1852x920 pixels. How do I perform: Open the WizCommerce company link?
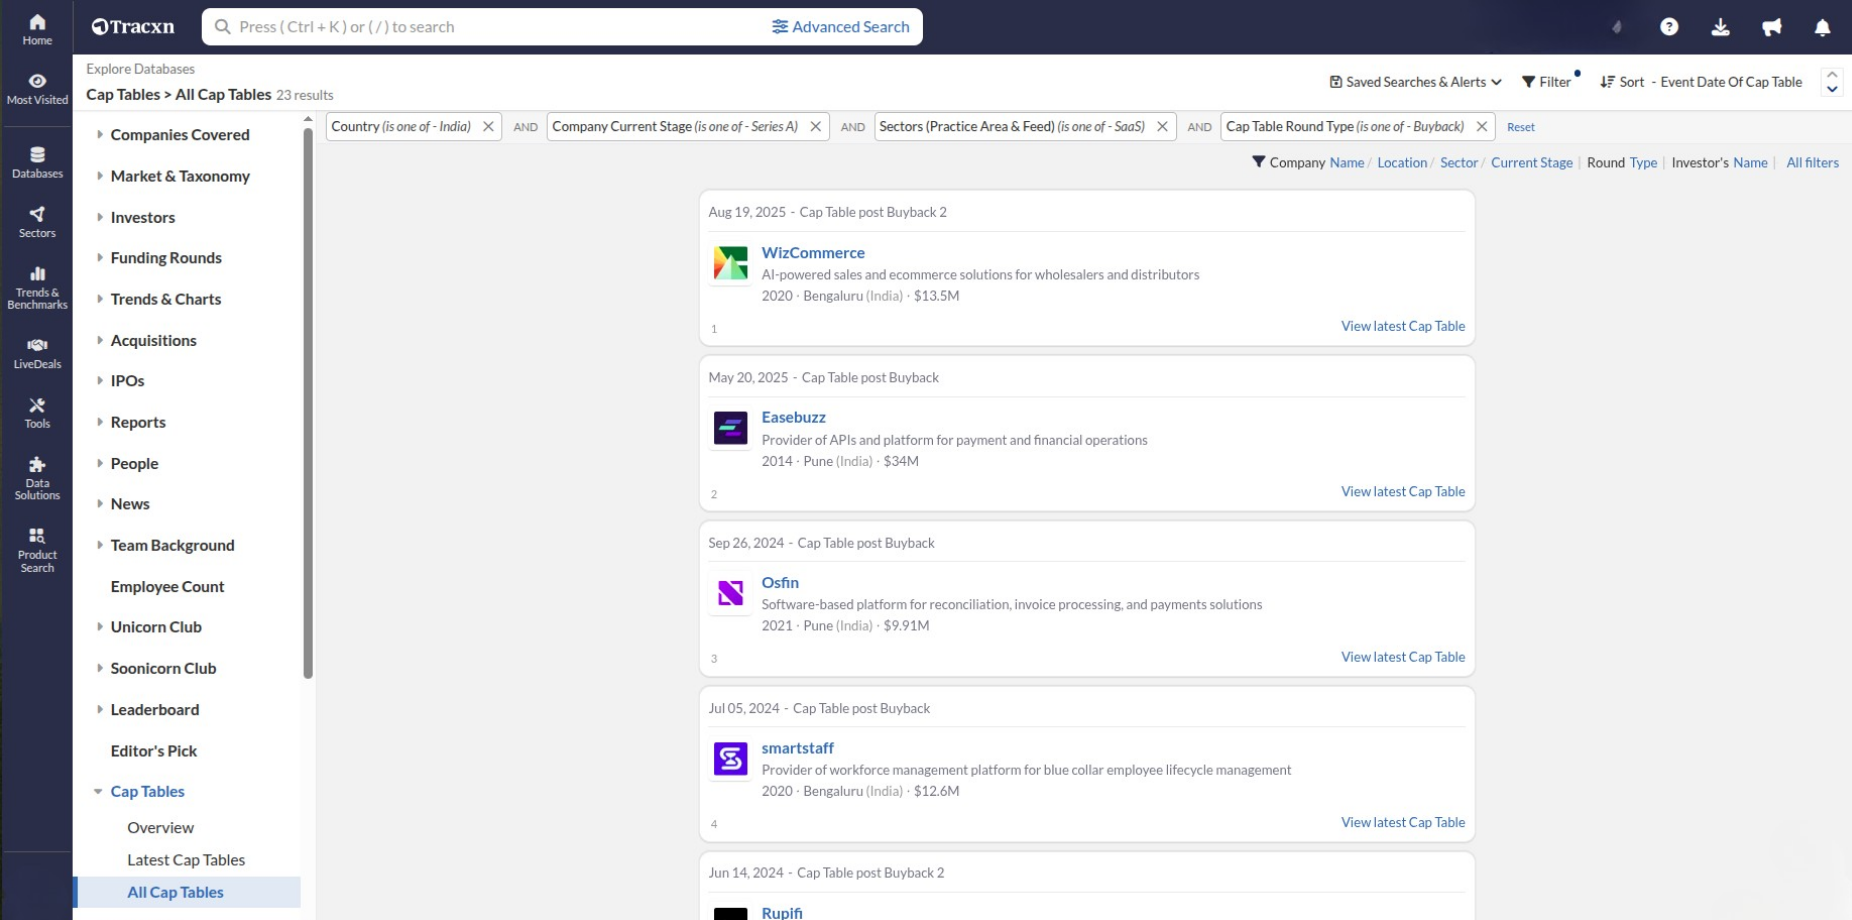point(812,253)
